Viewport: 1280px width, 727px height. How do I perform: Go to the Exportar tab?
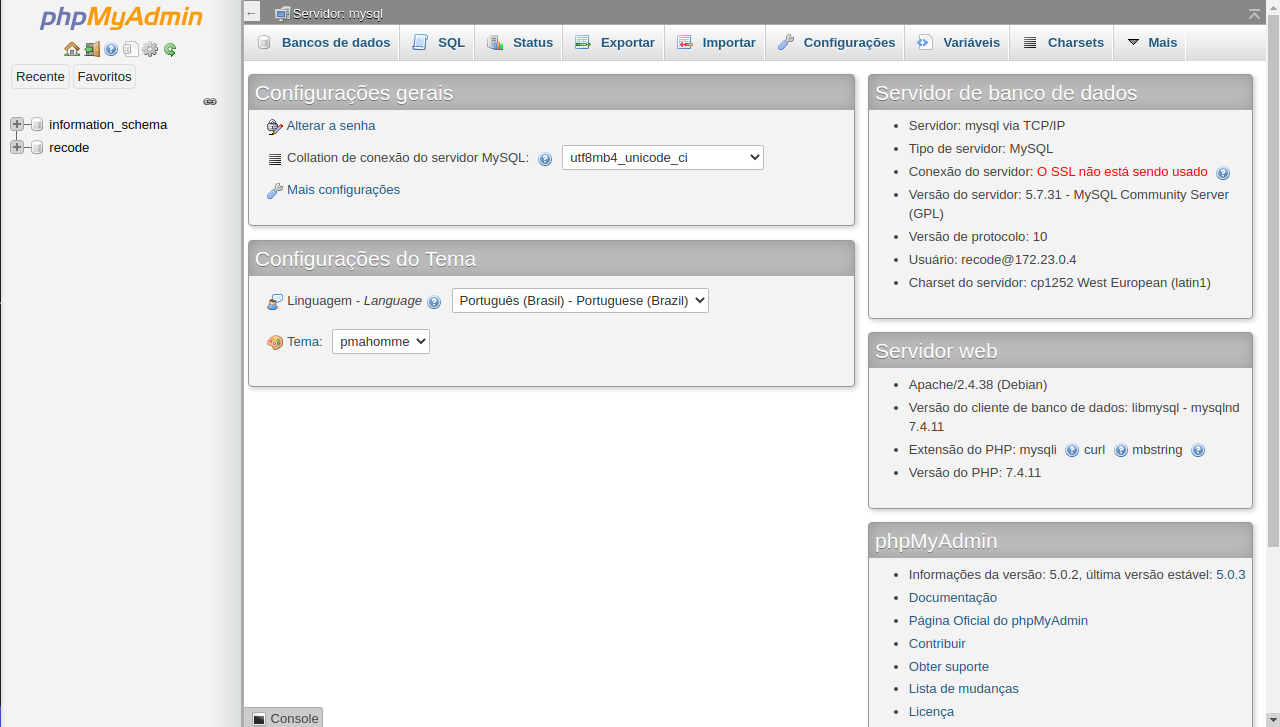click(x=614, y=43)
